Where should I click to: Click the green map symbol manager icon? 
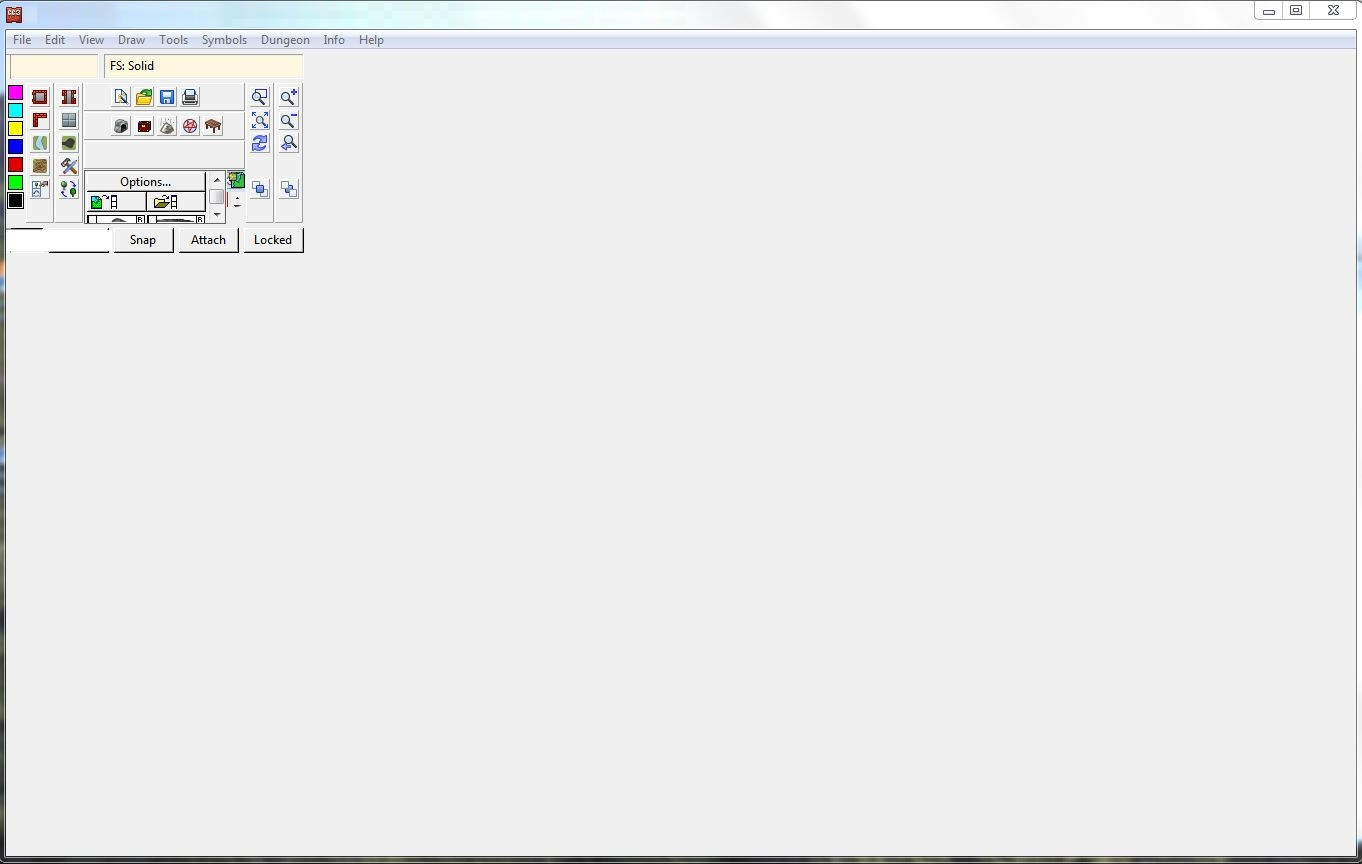pyautogui.click(x=236, y=180)
